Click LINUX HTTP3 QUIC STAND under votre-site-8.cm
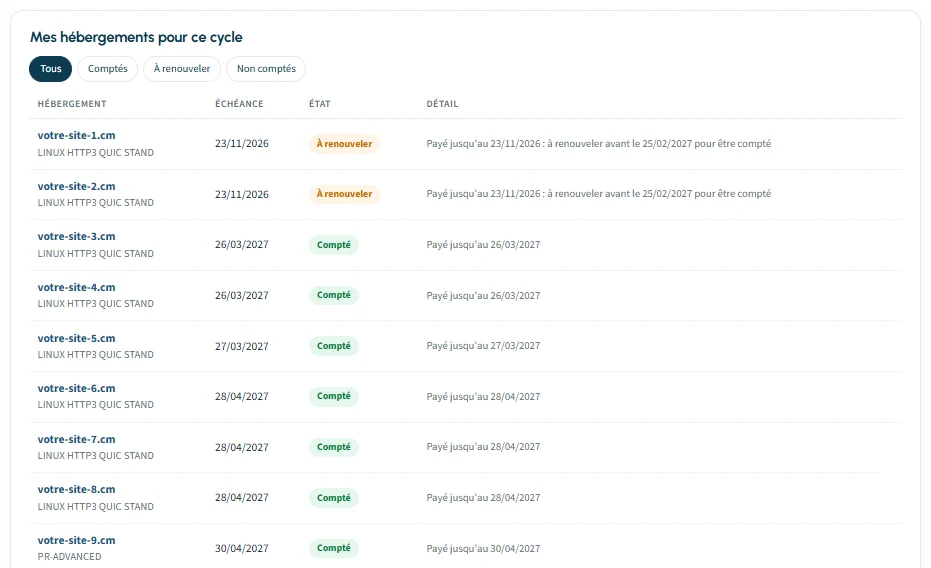Image resolution: width=931 pixels, height=568 pixels. point(96,506)
